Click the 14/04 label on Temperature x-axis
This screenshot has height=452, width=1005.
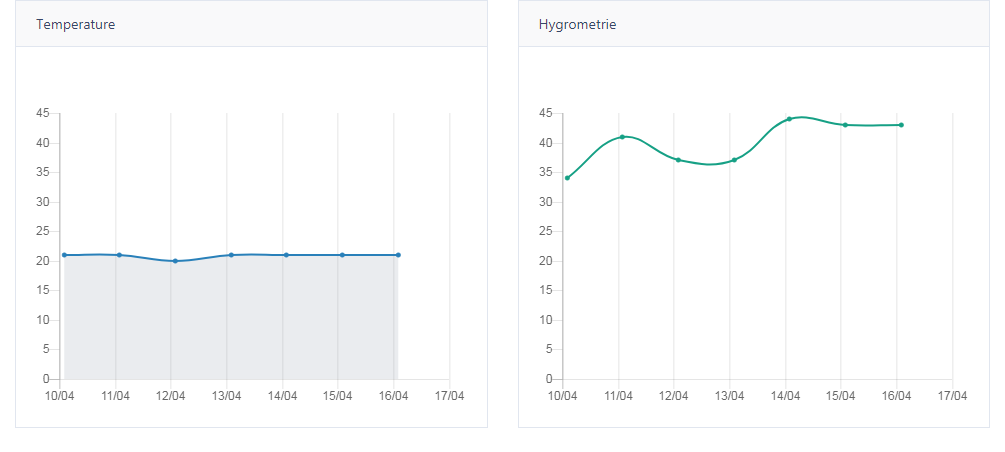(x=283, y=396)
